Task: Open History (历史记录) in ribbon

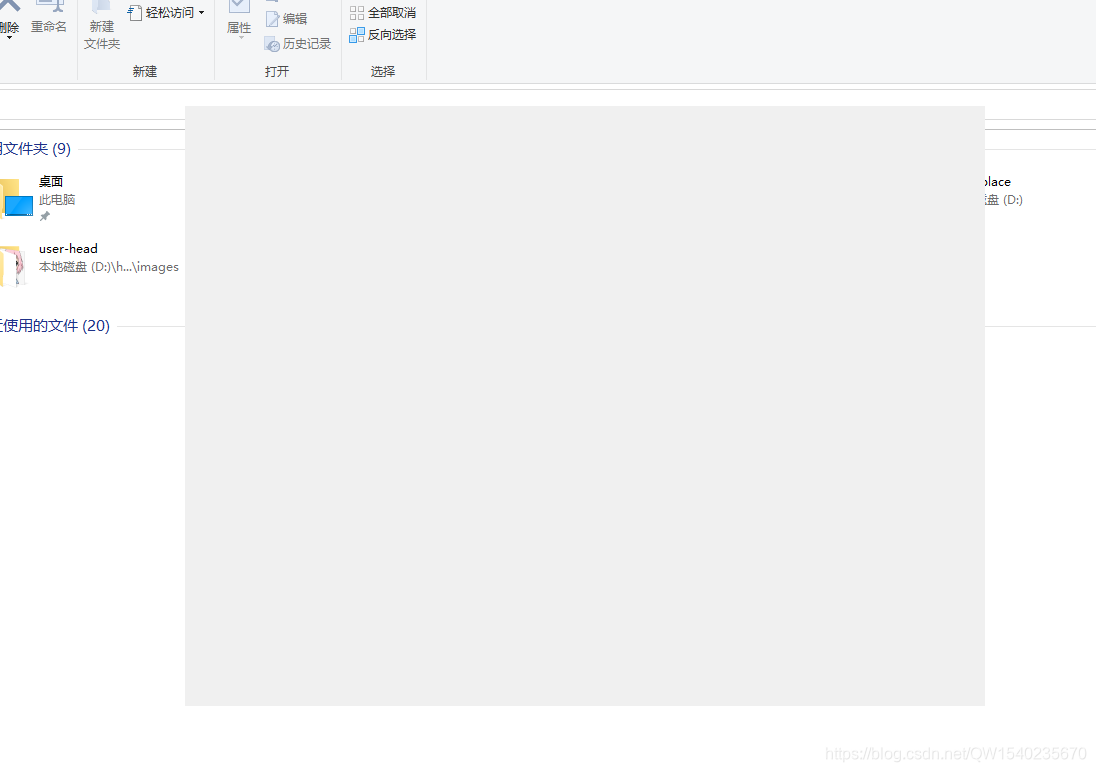Action: 298,44
